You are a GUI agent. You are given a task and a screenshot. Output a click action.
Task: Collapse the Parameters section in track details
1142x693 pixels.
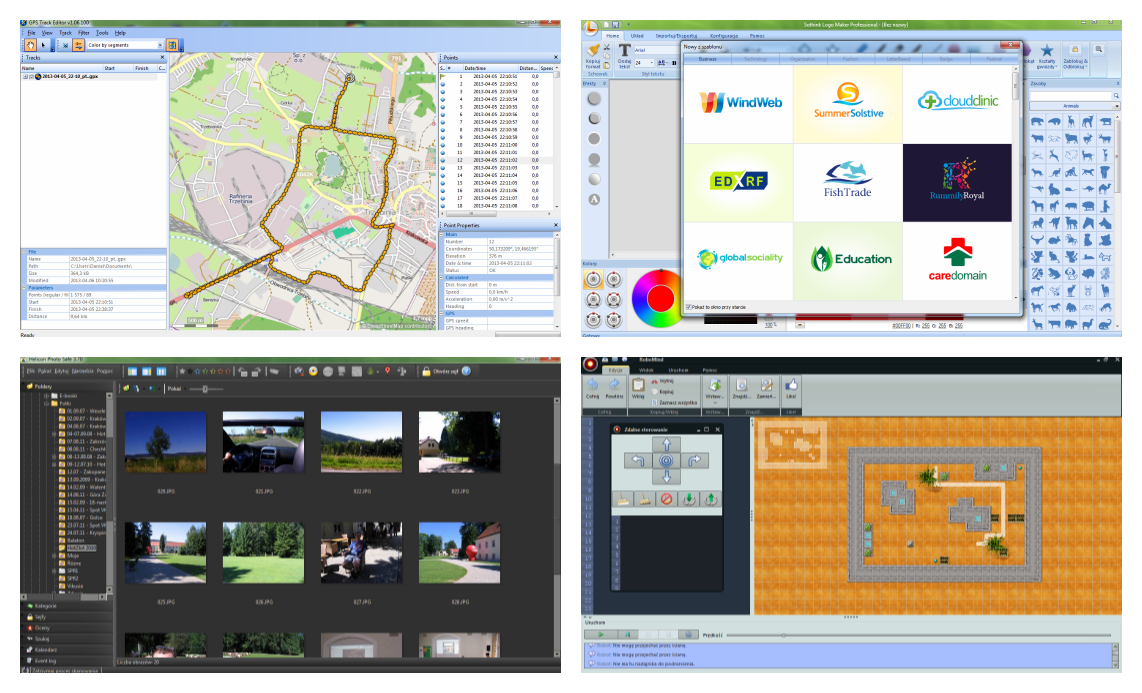[x=24, y=288]
